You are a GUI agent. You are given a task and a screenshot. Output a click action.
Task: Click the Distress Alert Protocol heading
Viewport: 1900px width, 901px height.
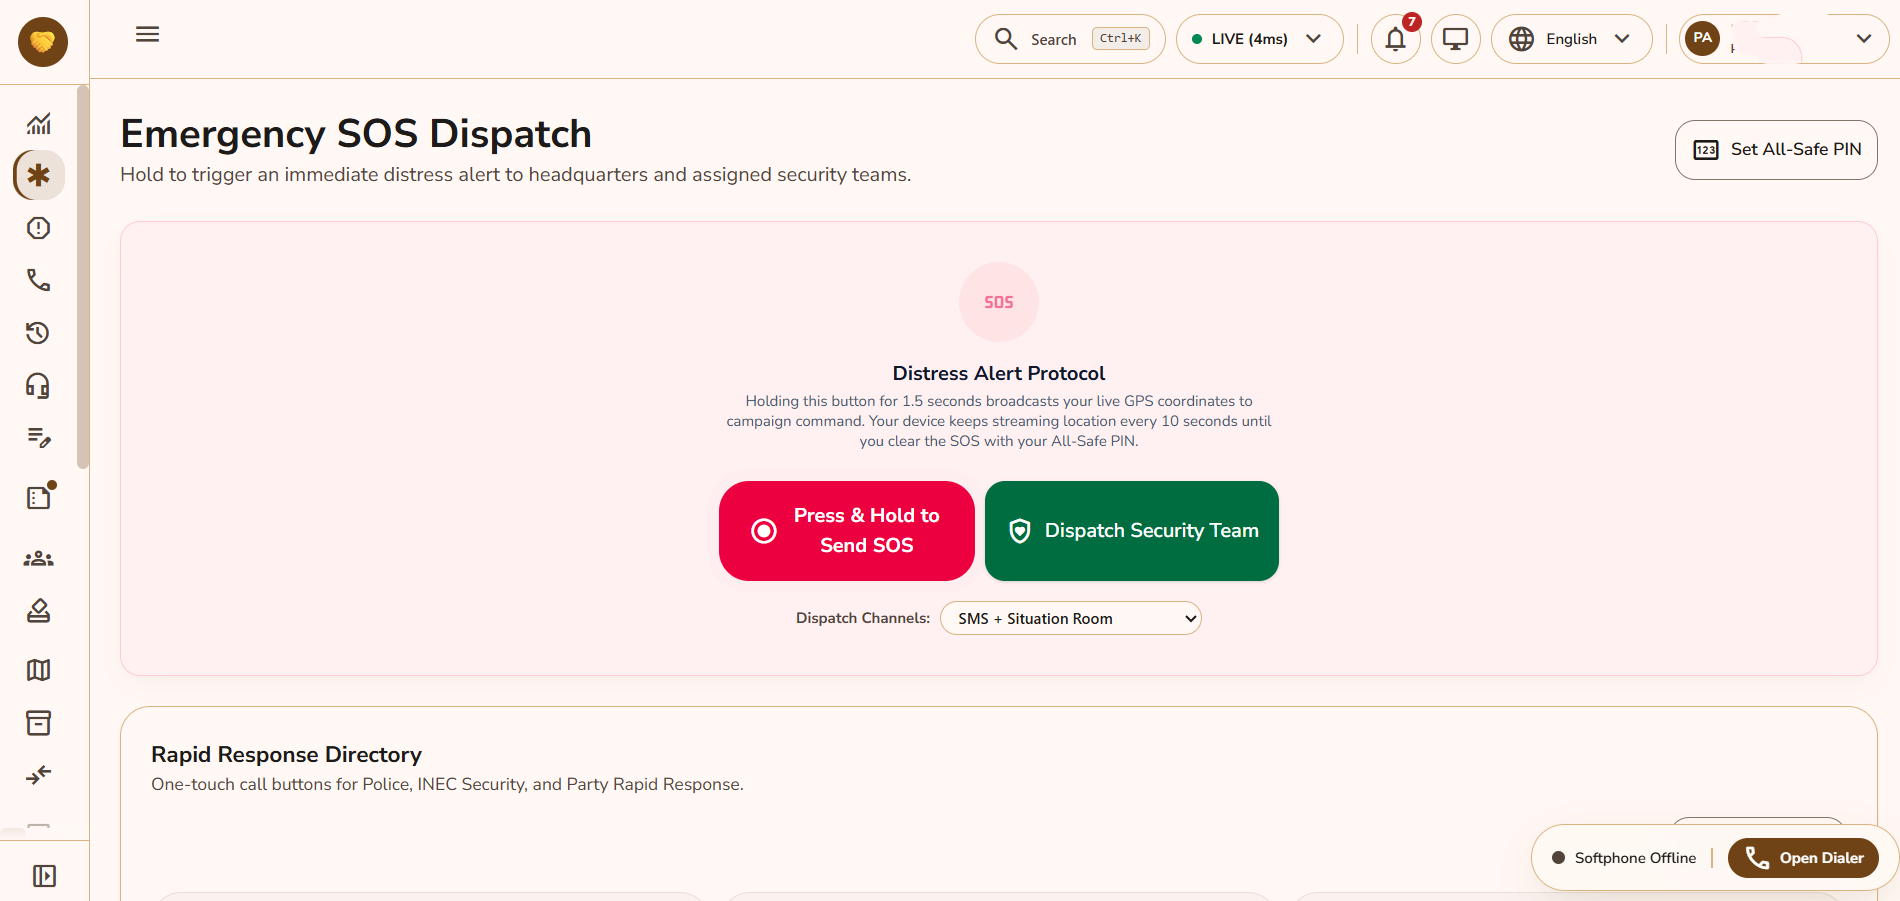(x=999, y=373)
